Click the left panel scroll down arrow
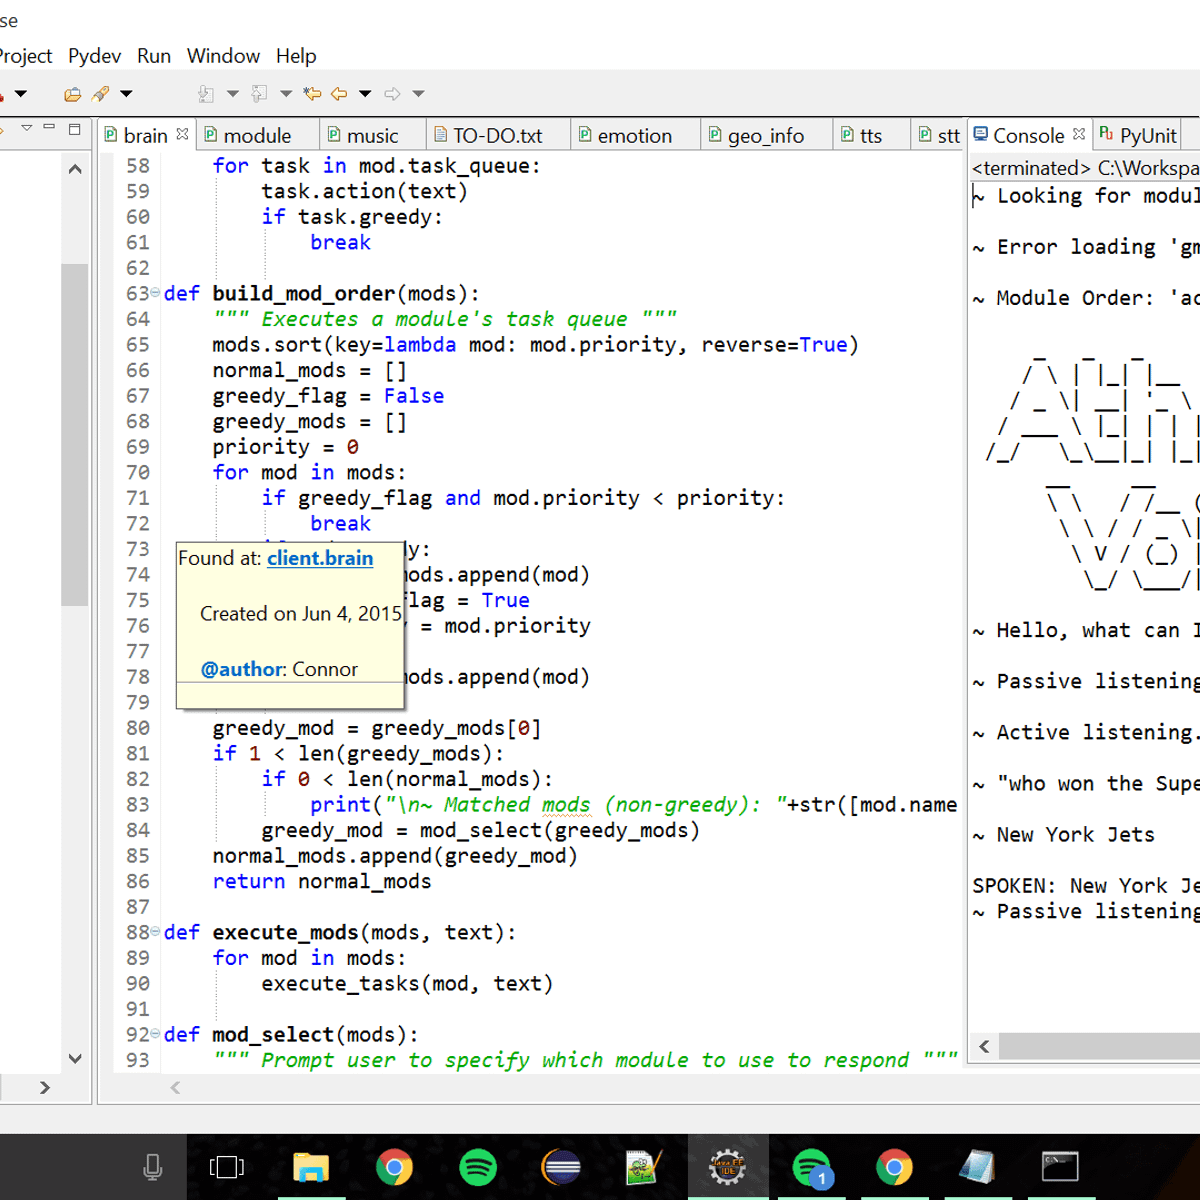1200x1200 pixels. tap(75, 1058)
